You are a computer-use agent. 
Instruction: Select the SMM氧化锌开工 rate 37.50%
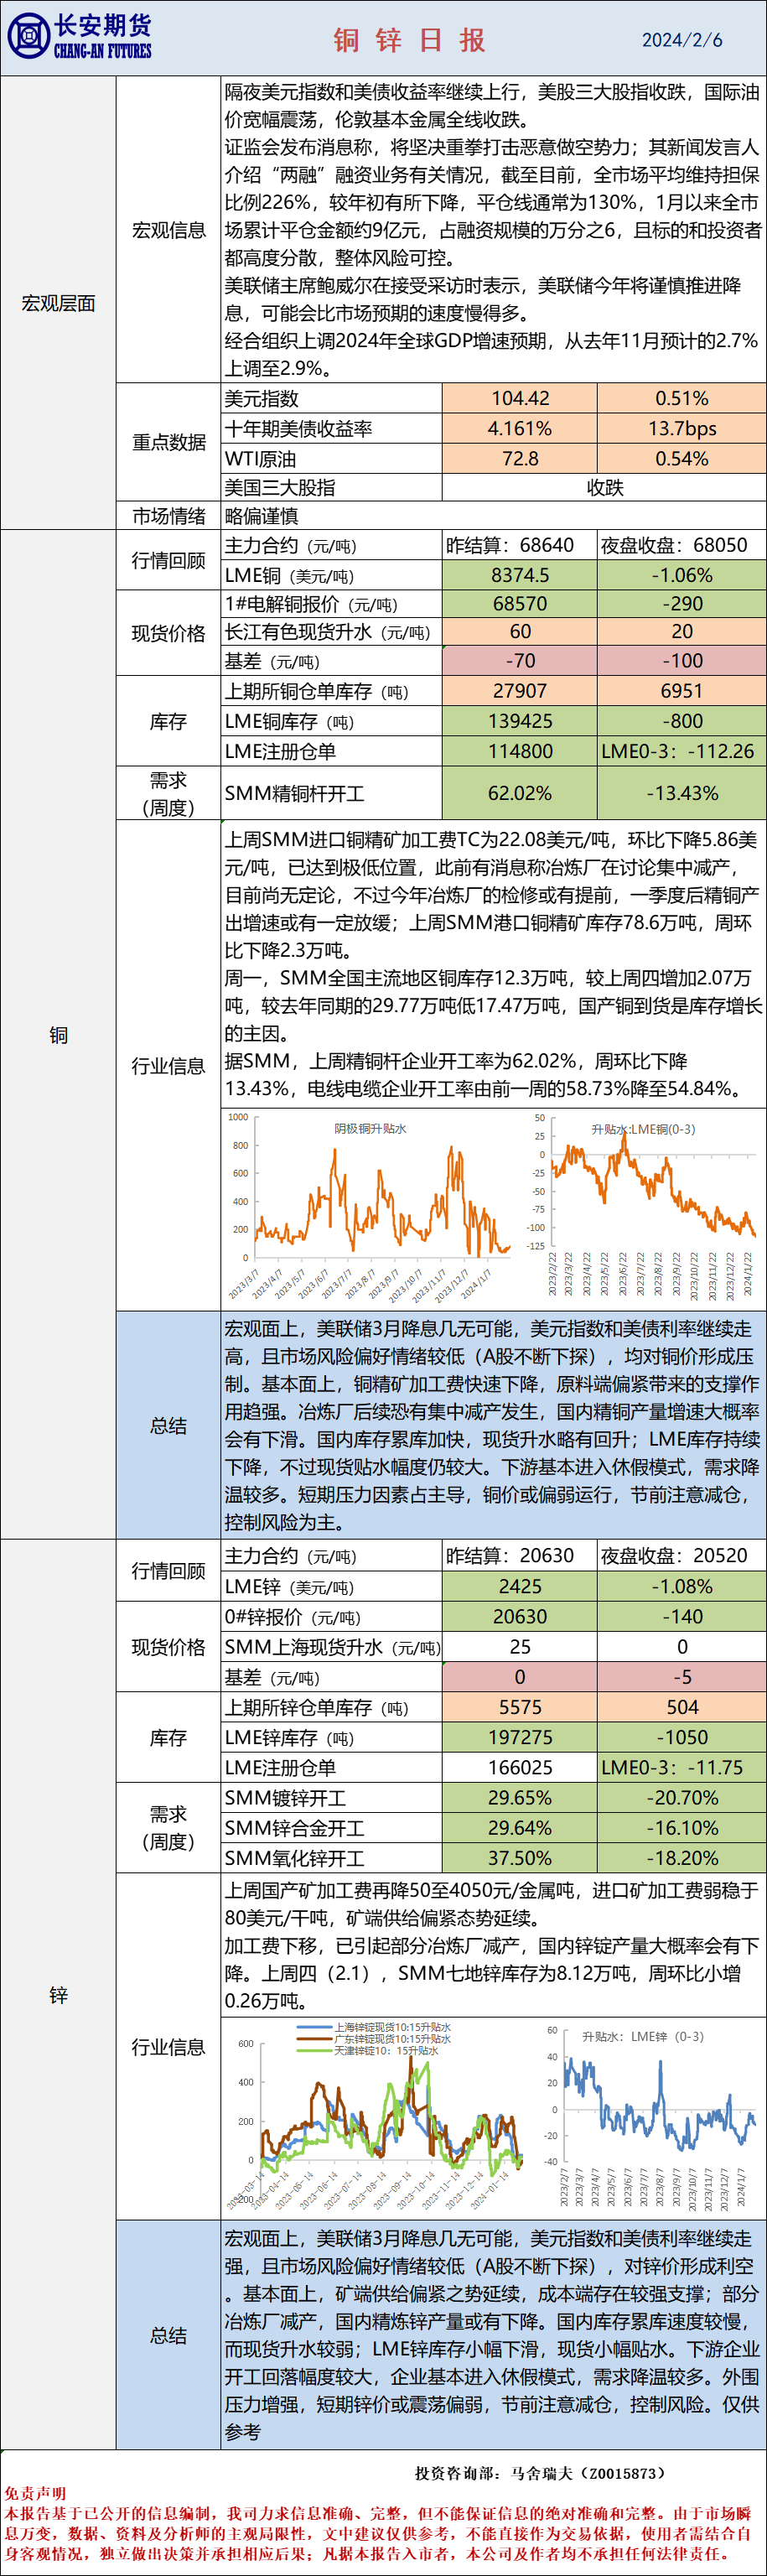click(x=520, y=1858)
